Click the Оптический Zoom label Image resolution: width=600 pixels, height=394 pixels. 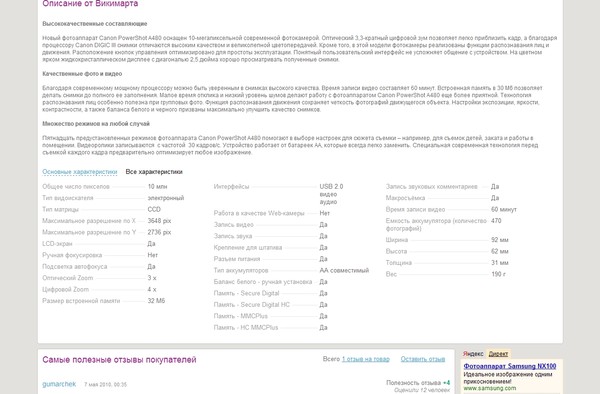(67, 278)
